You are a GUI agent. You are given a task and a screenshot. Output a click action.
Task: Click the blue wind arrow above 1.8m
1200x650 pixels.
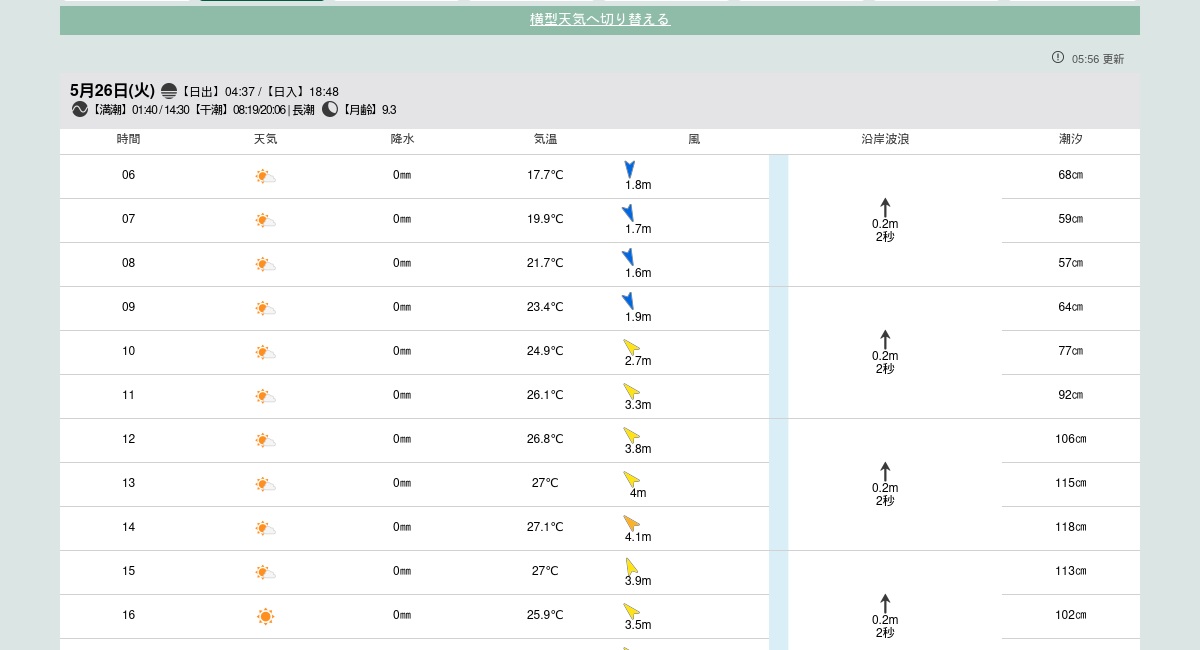pos(630,169)
